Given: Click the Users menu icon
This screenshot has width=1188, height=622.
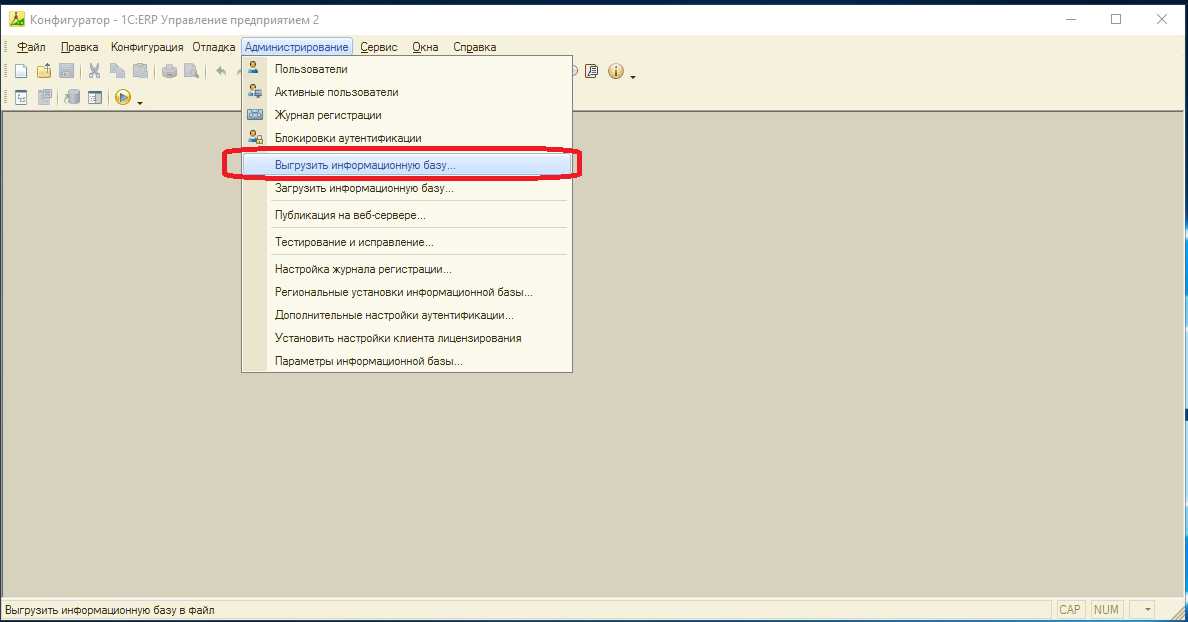Looking at the screenshot, I should tap(255, 69).
